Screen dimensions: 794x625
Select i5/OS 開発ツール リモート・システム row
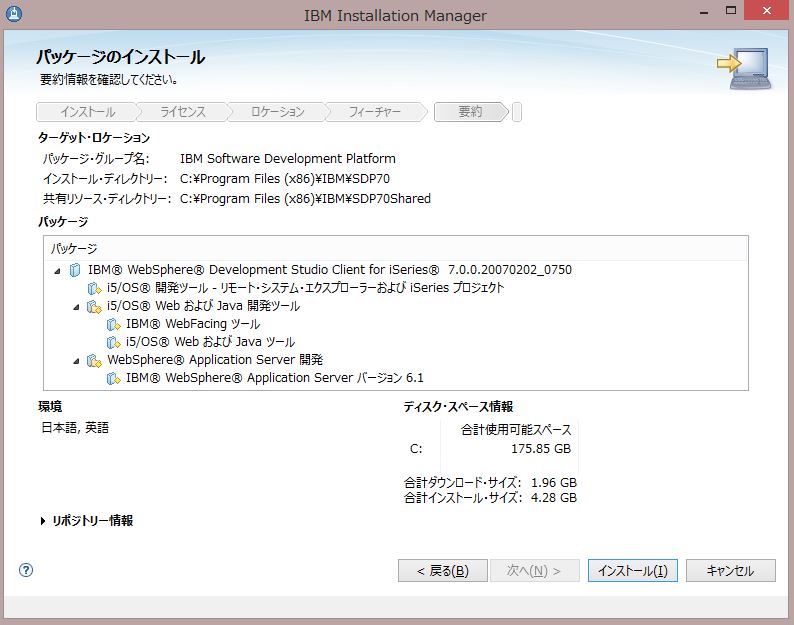click(x=305, y=288)
